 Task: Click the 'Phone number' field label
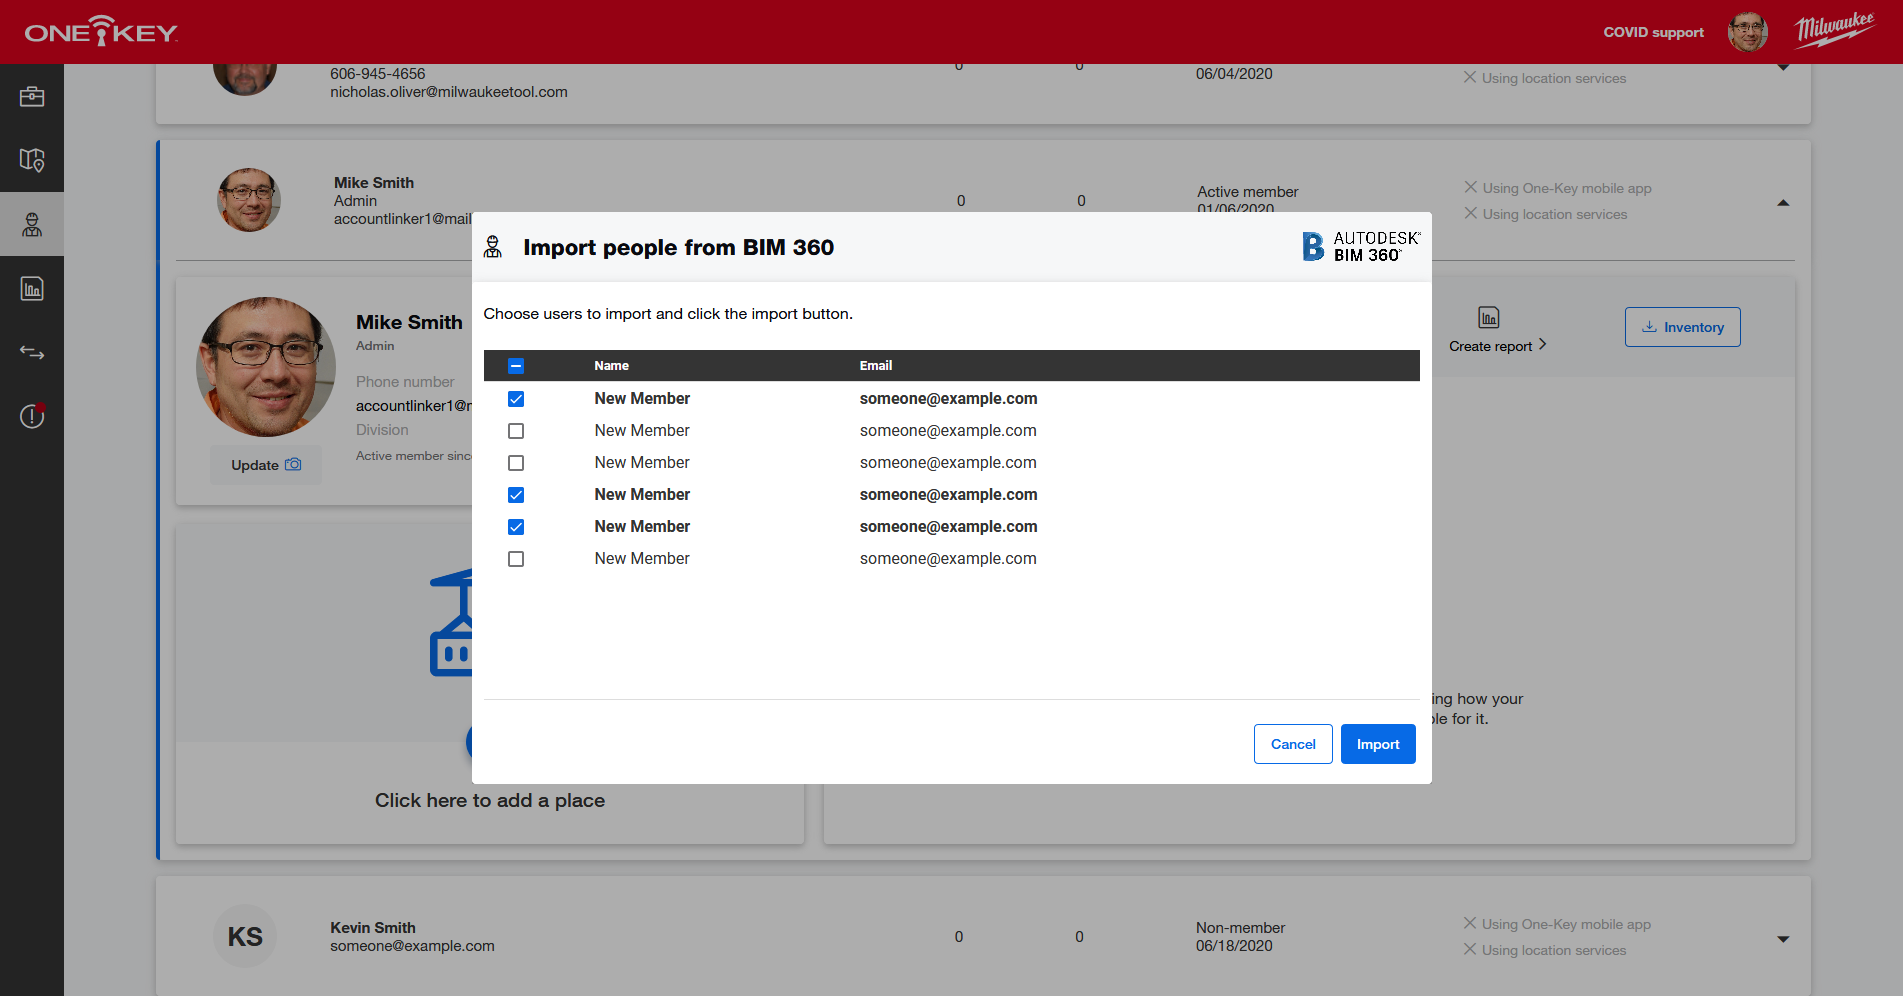[x=405, y=382]
